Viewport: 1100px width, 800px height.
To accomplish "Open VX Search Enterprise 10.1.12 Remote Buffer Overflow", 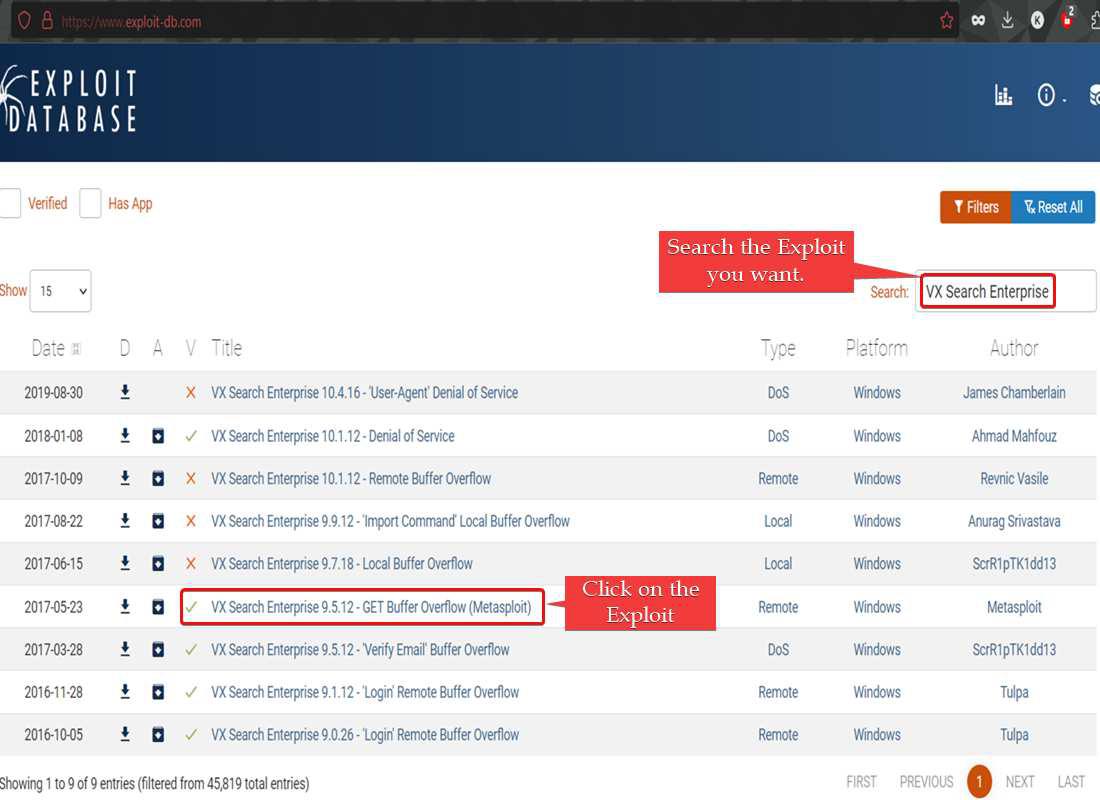I will (x=351, y=479).
